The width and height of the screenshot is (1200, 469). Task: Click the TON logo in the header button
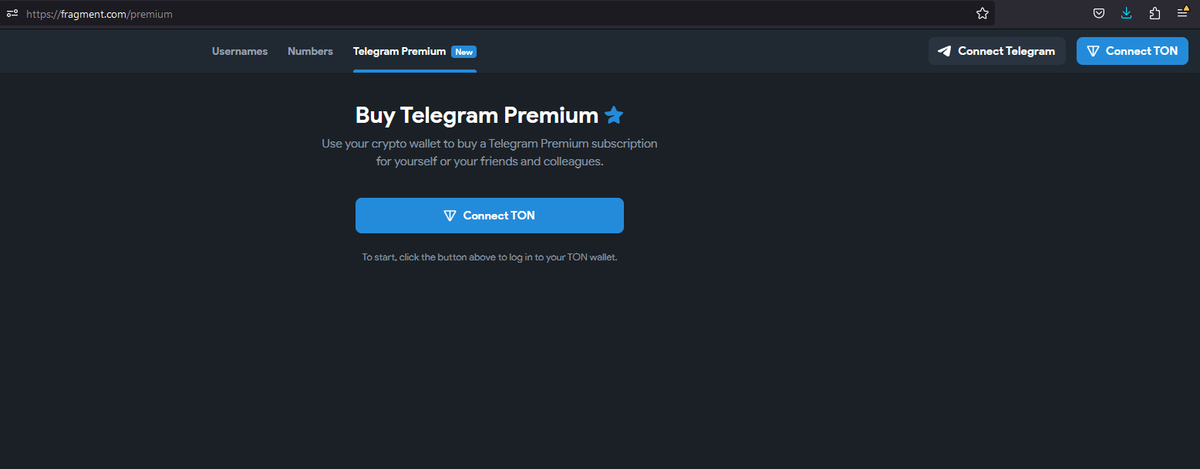tap(1093, 51)
